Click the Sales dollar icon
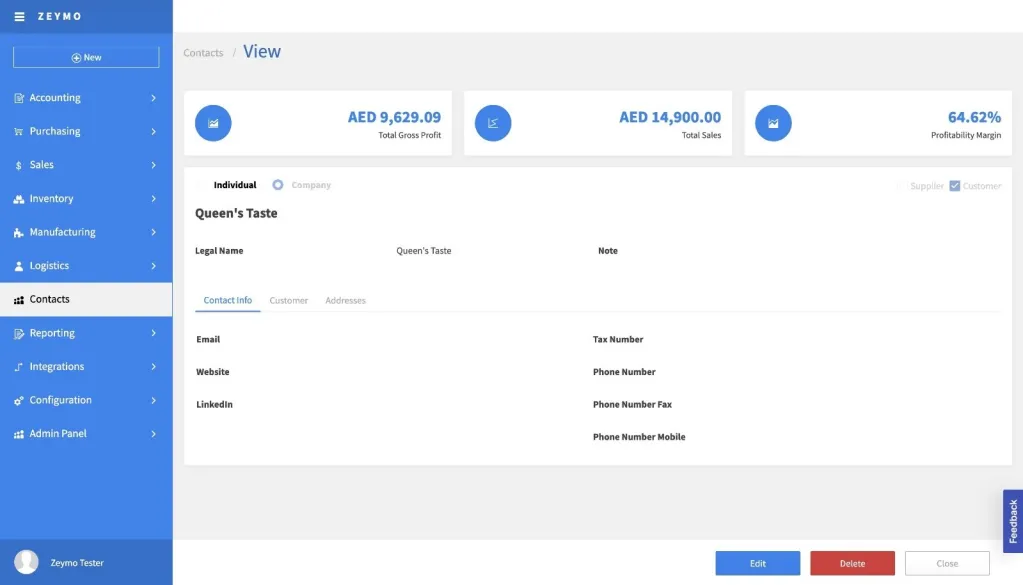The image size is (1023, 585). (18, 166)
